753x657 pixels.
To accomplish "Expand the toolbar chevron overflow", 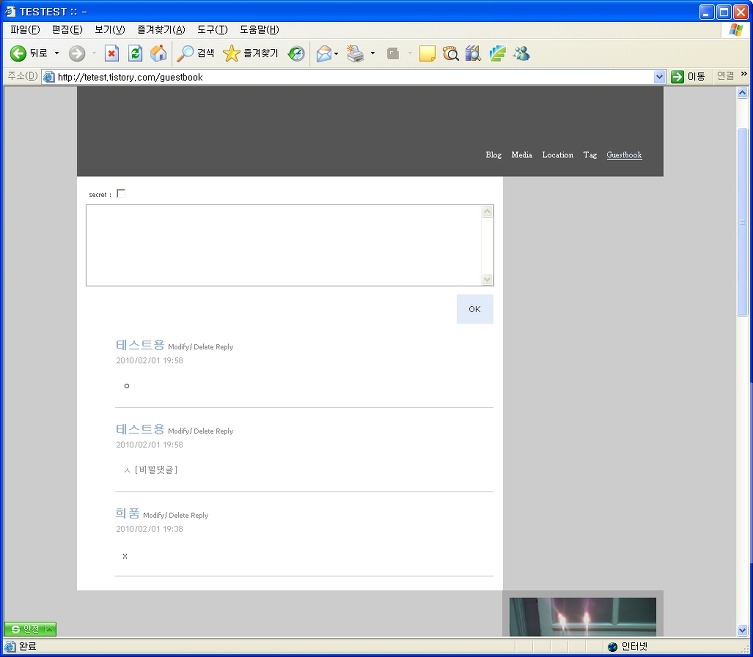I will 744,73.
